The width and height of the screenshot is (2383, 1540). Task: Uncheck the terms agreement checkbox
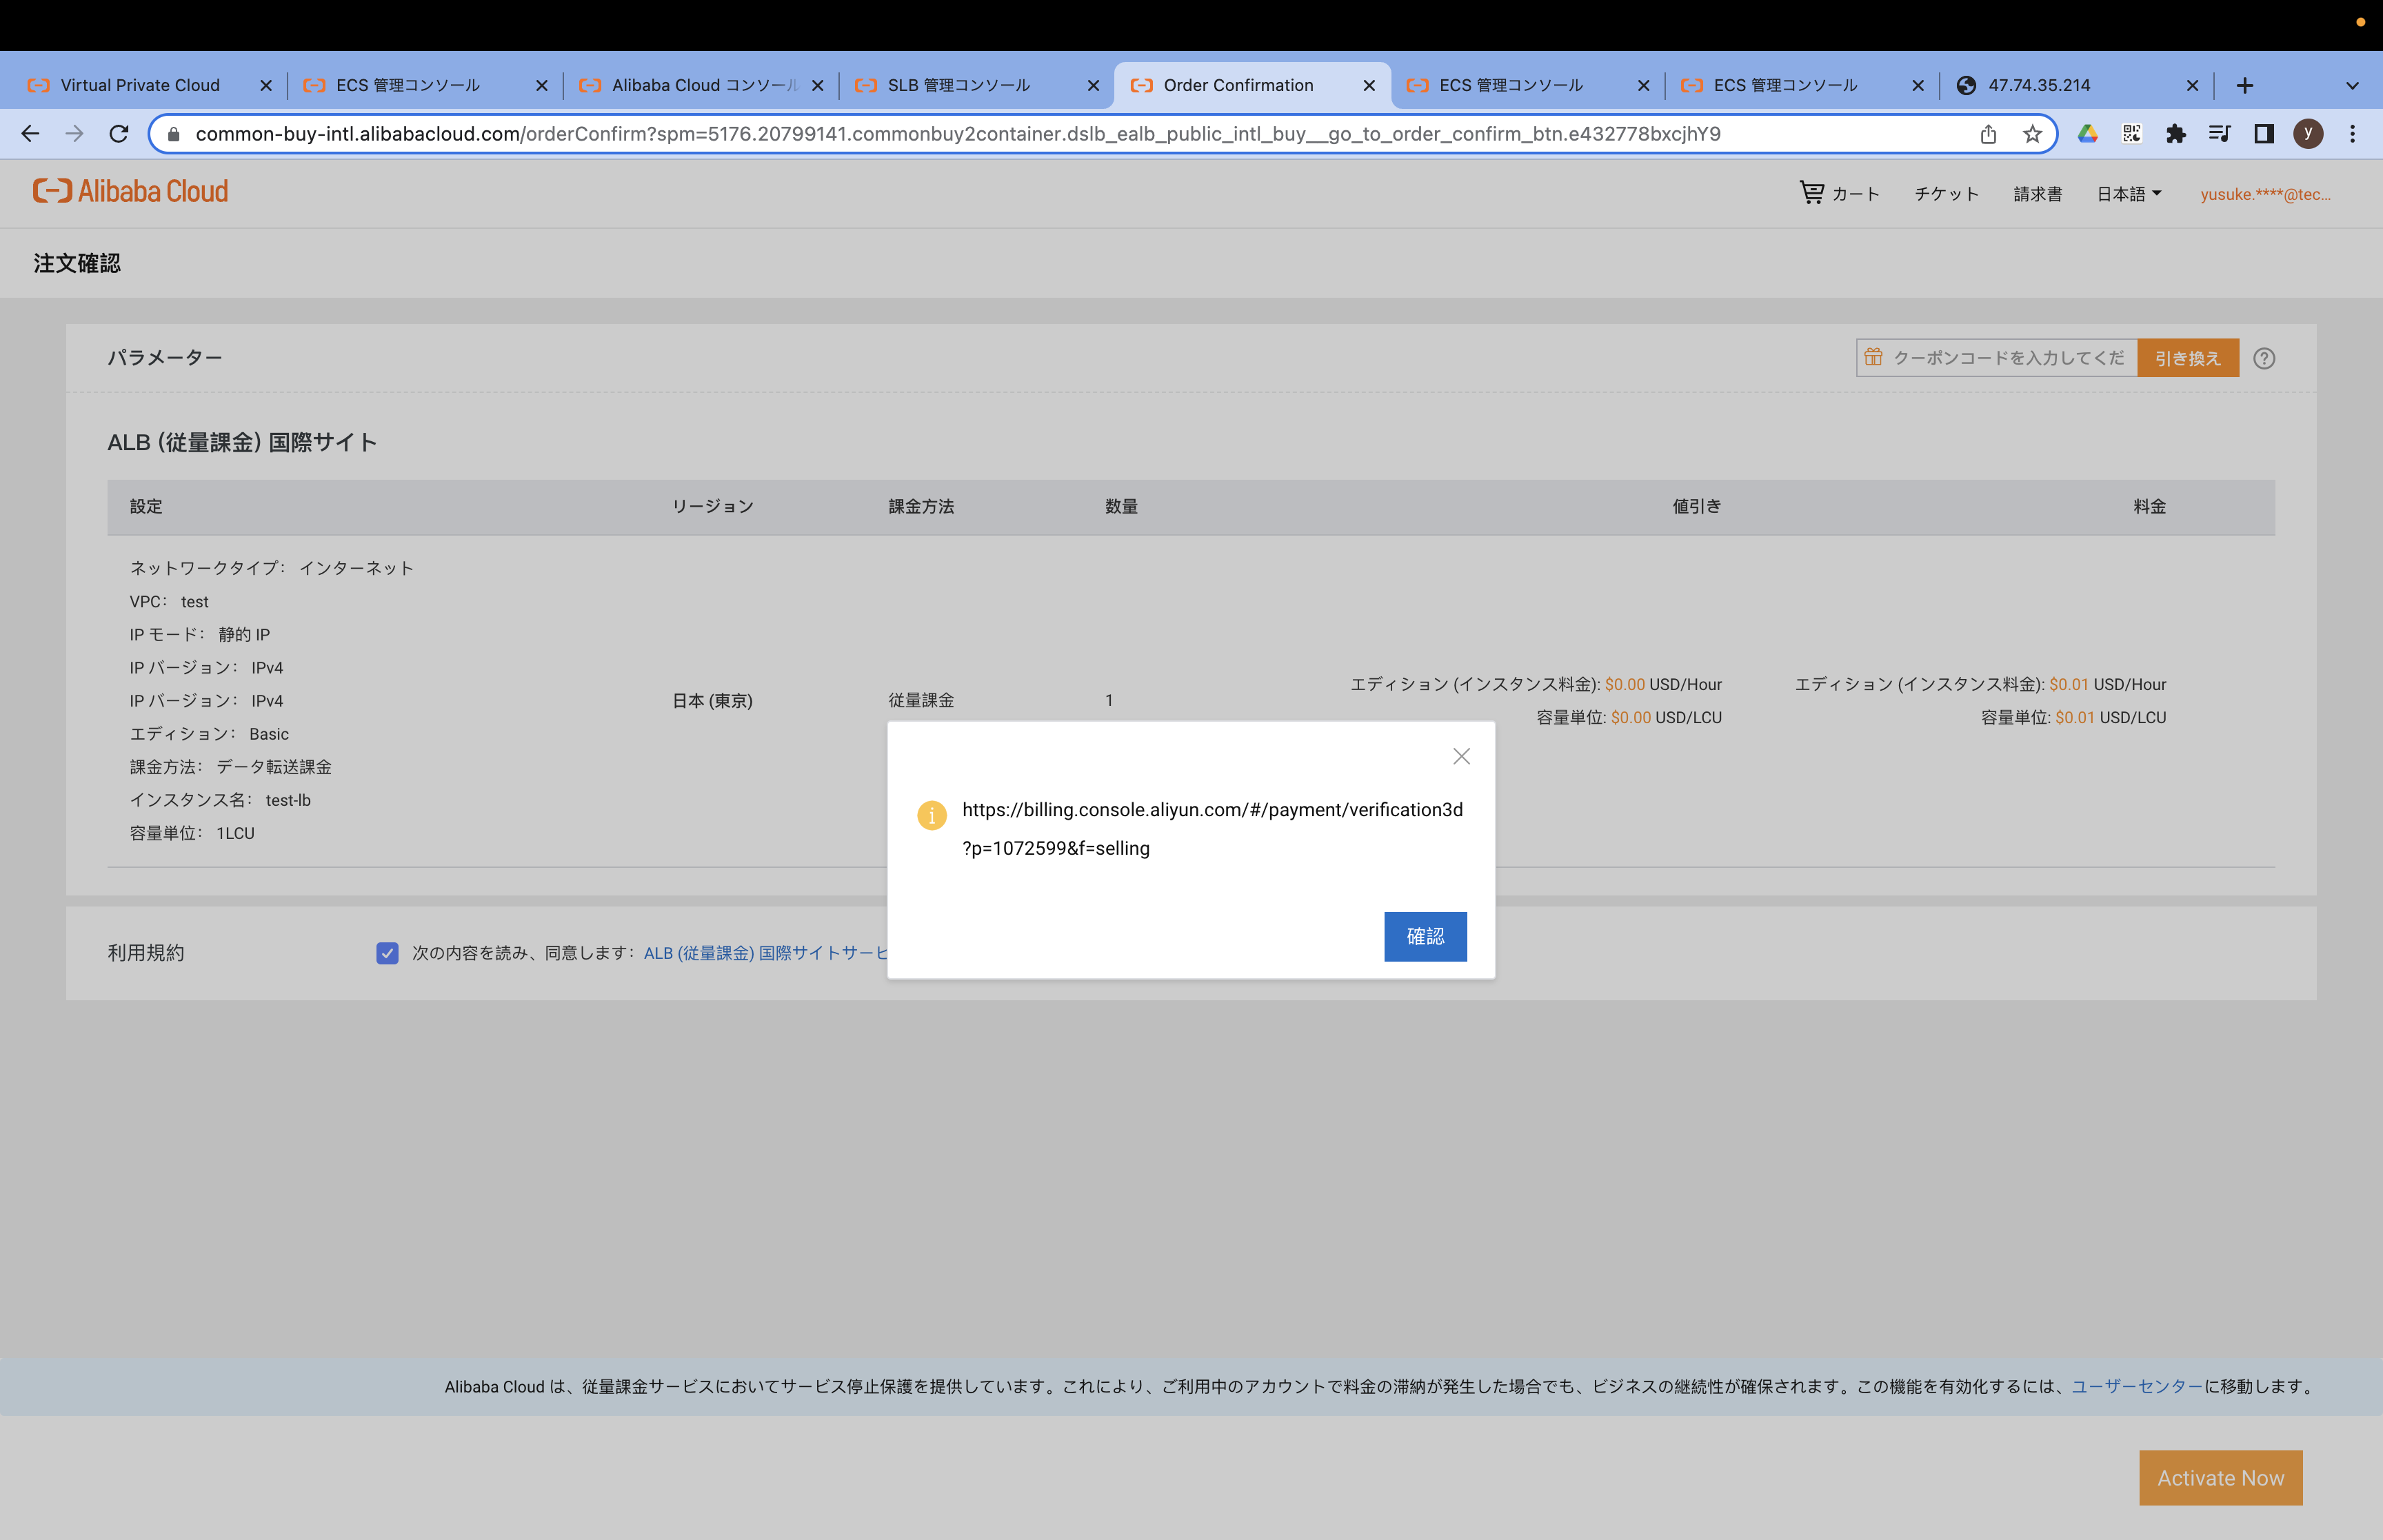387,953
